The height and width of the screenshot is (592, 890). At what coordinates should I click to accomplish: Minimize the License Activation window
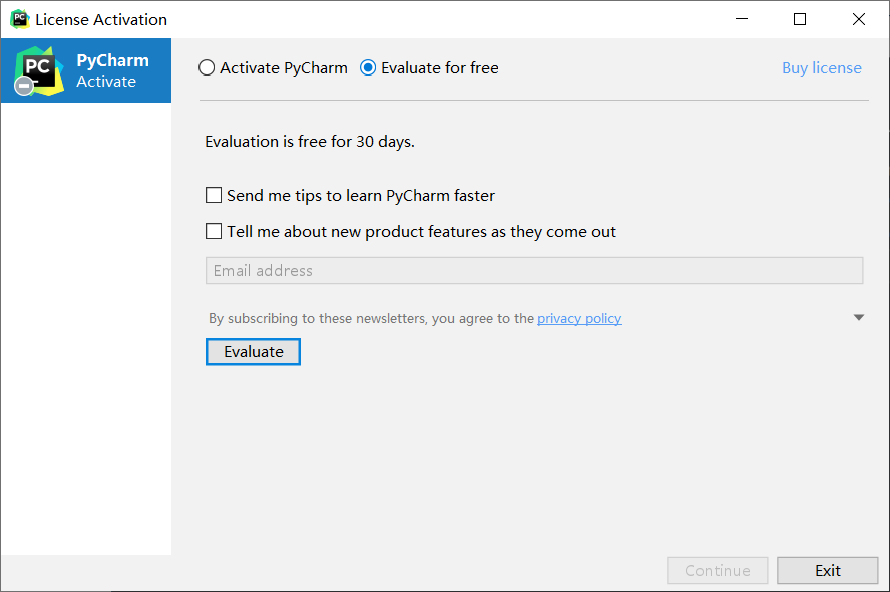pyautogui.click(x=742, y=19)
